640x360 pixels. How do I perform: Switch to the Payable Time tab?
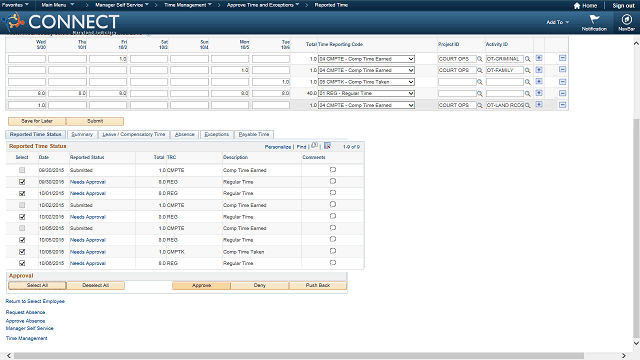point(254,134)
